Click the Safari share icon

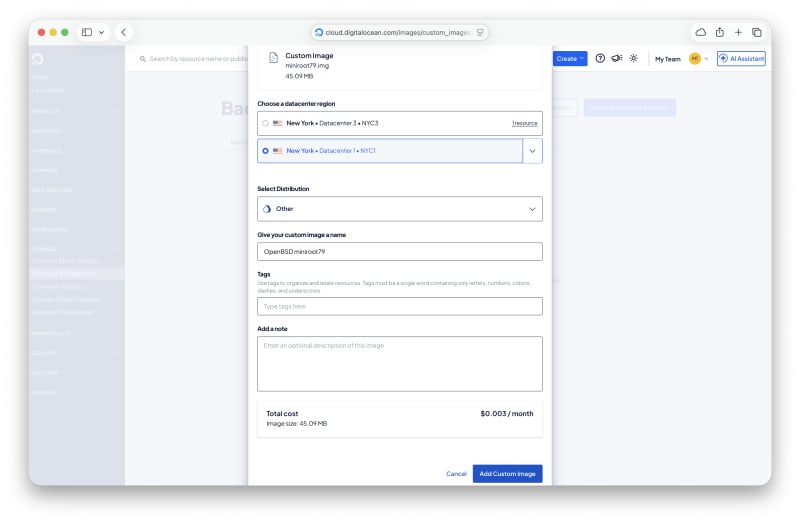(x=719, y=32)
